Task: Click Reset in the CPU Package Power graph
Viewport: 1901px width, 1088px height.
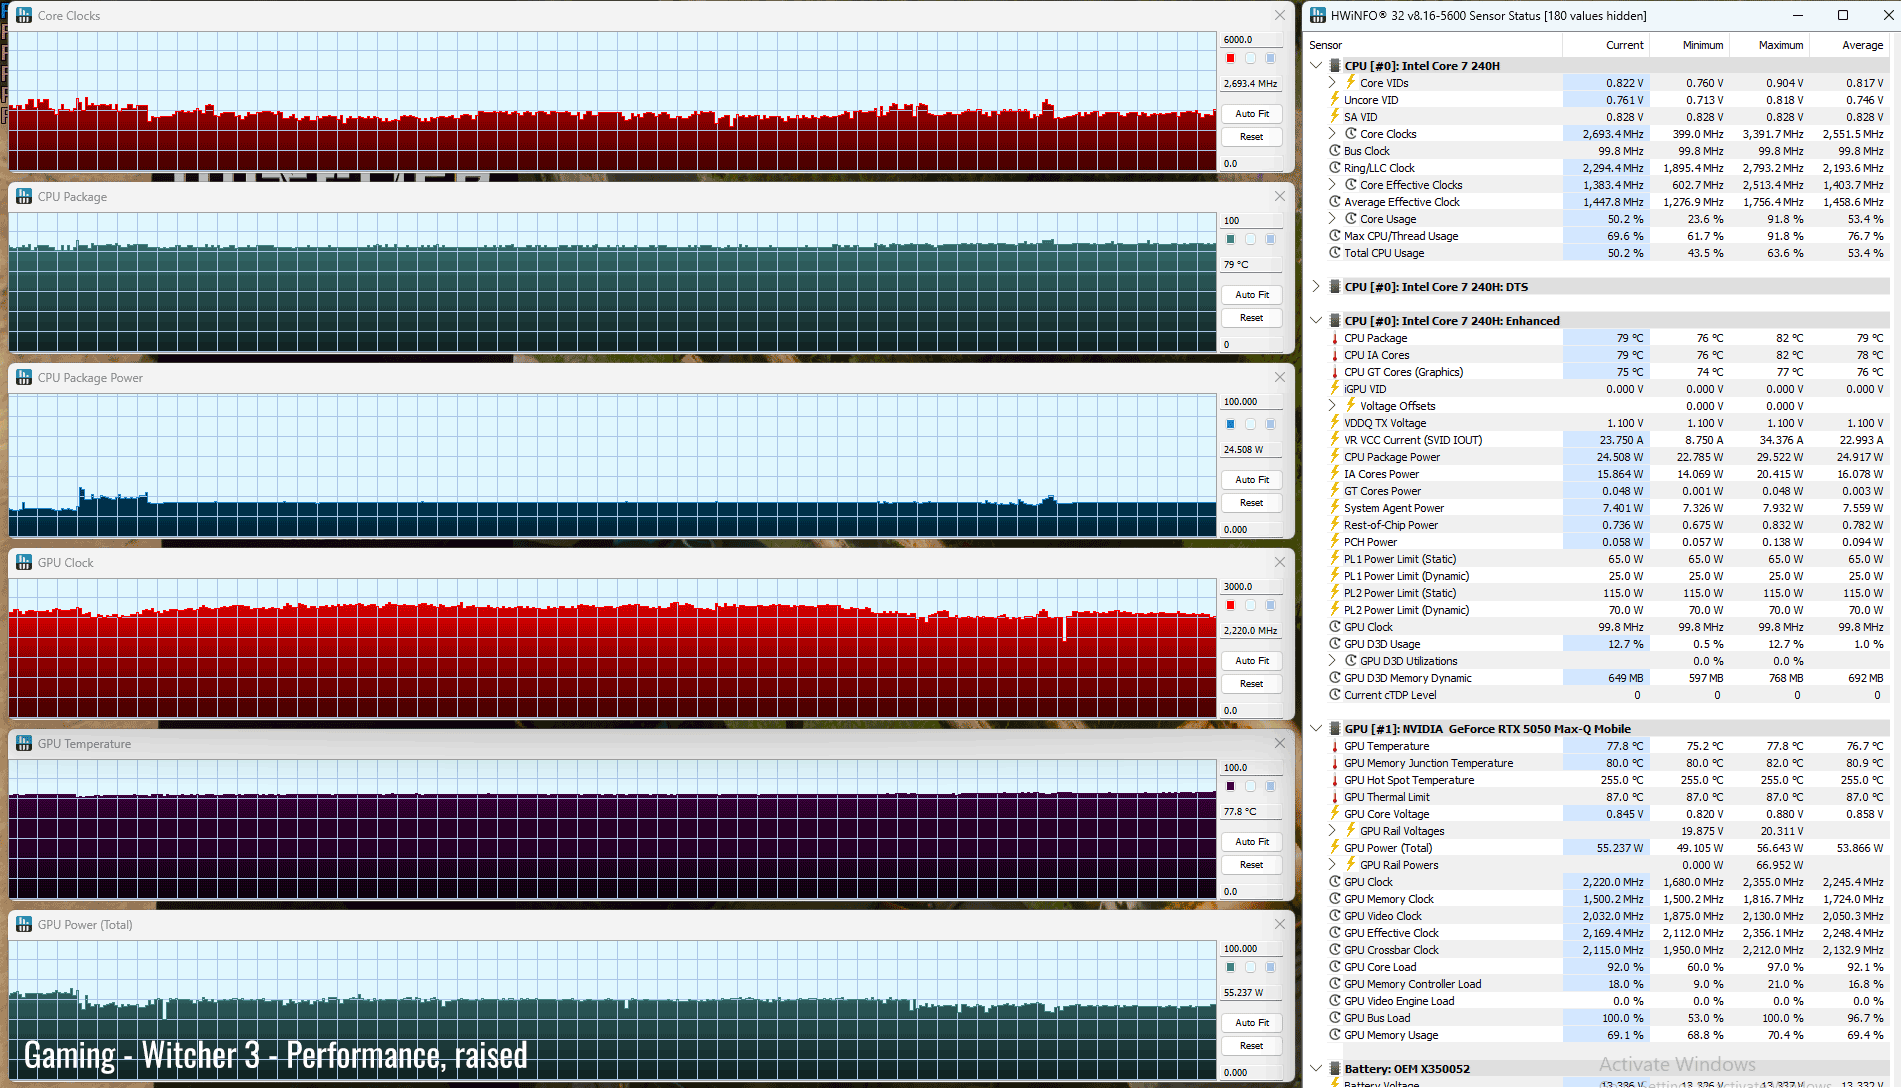Action: tap(1252, 503)
